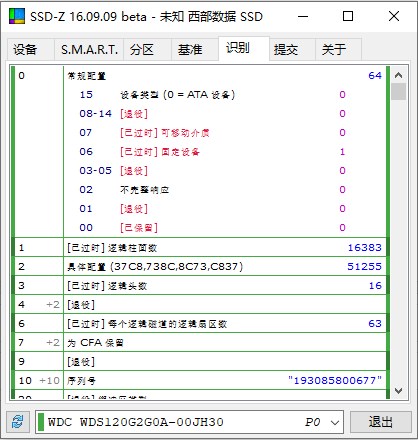This screenshot has width=418, height=440.
Task: Switch to the 设备 tab
Action: (25, 50)
